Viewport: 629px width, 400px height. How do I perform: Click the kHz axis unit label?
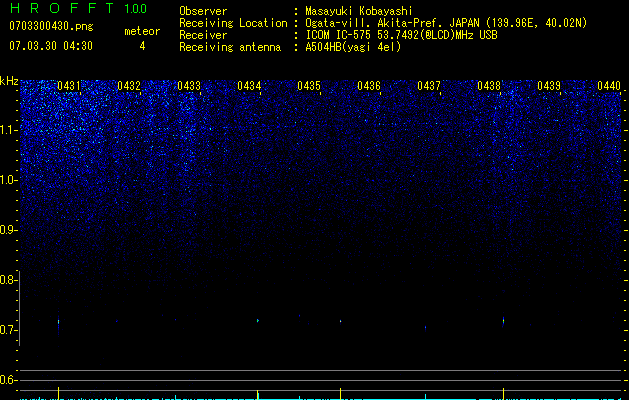pyautogui.click(x=9, y=81)
